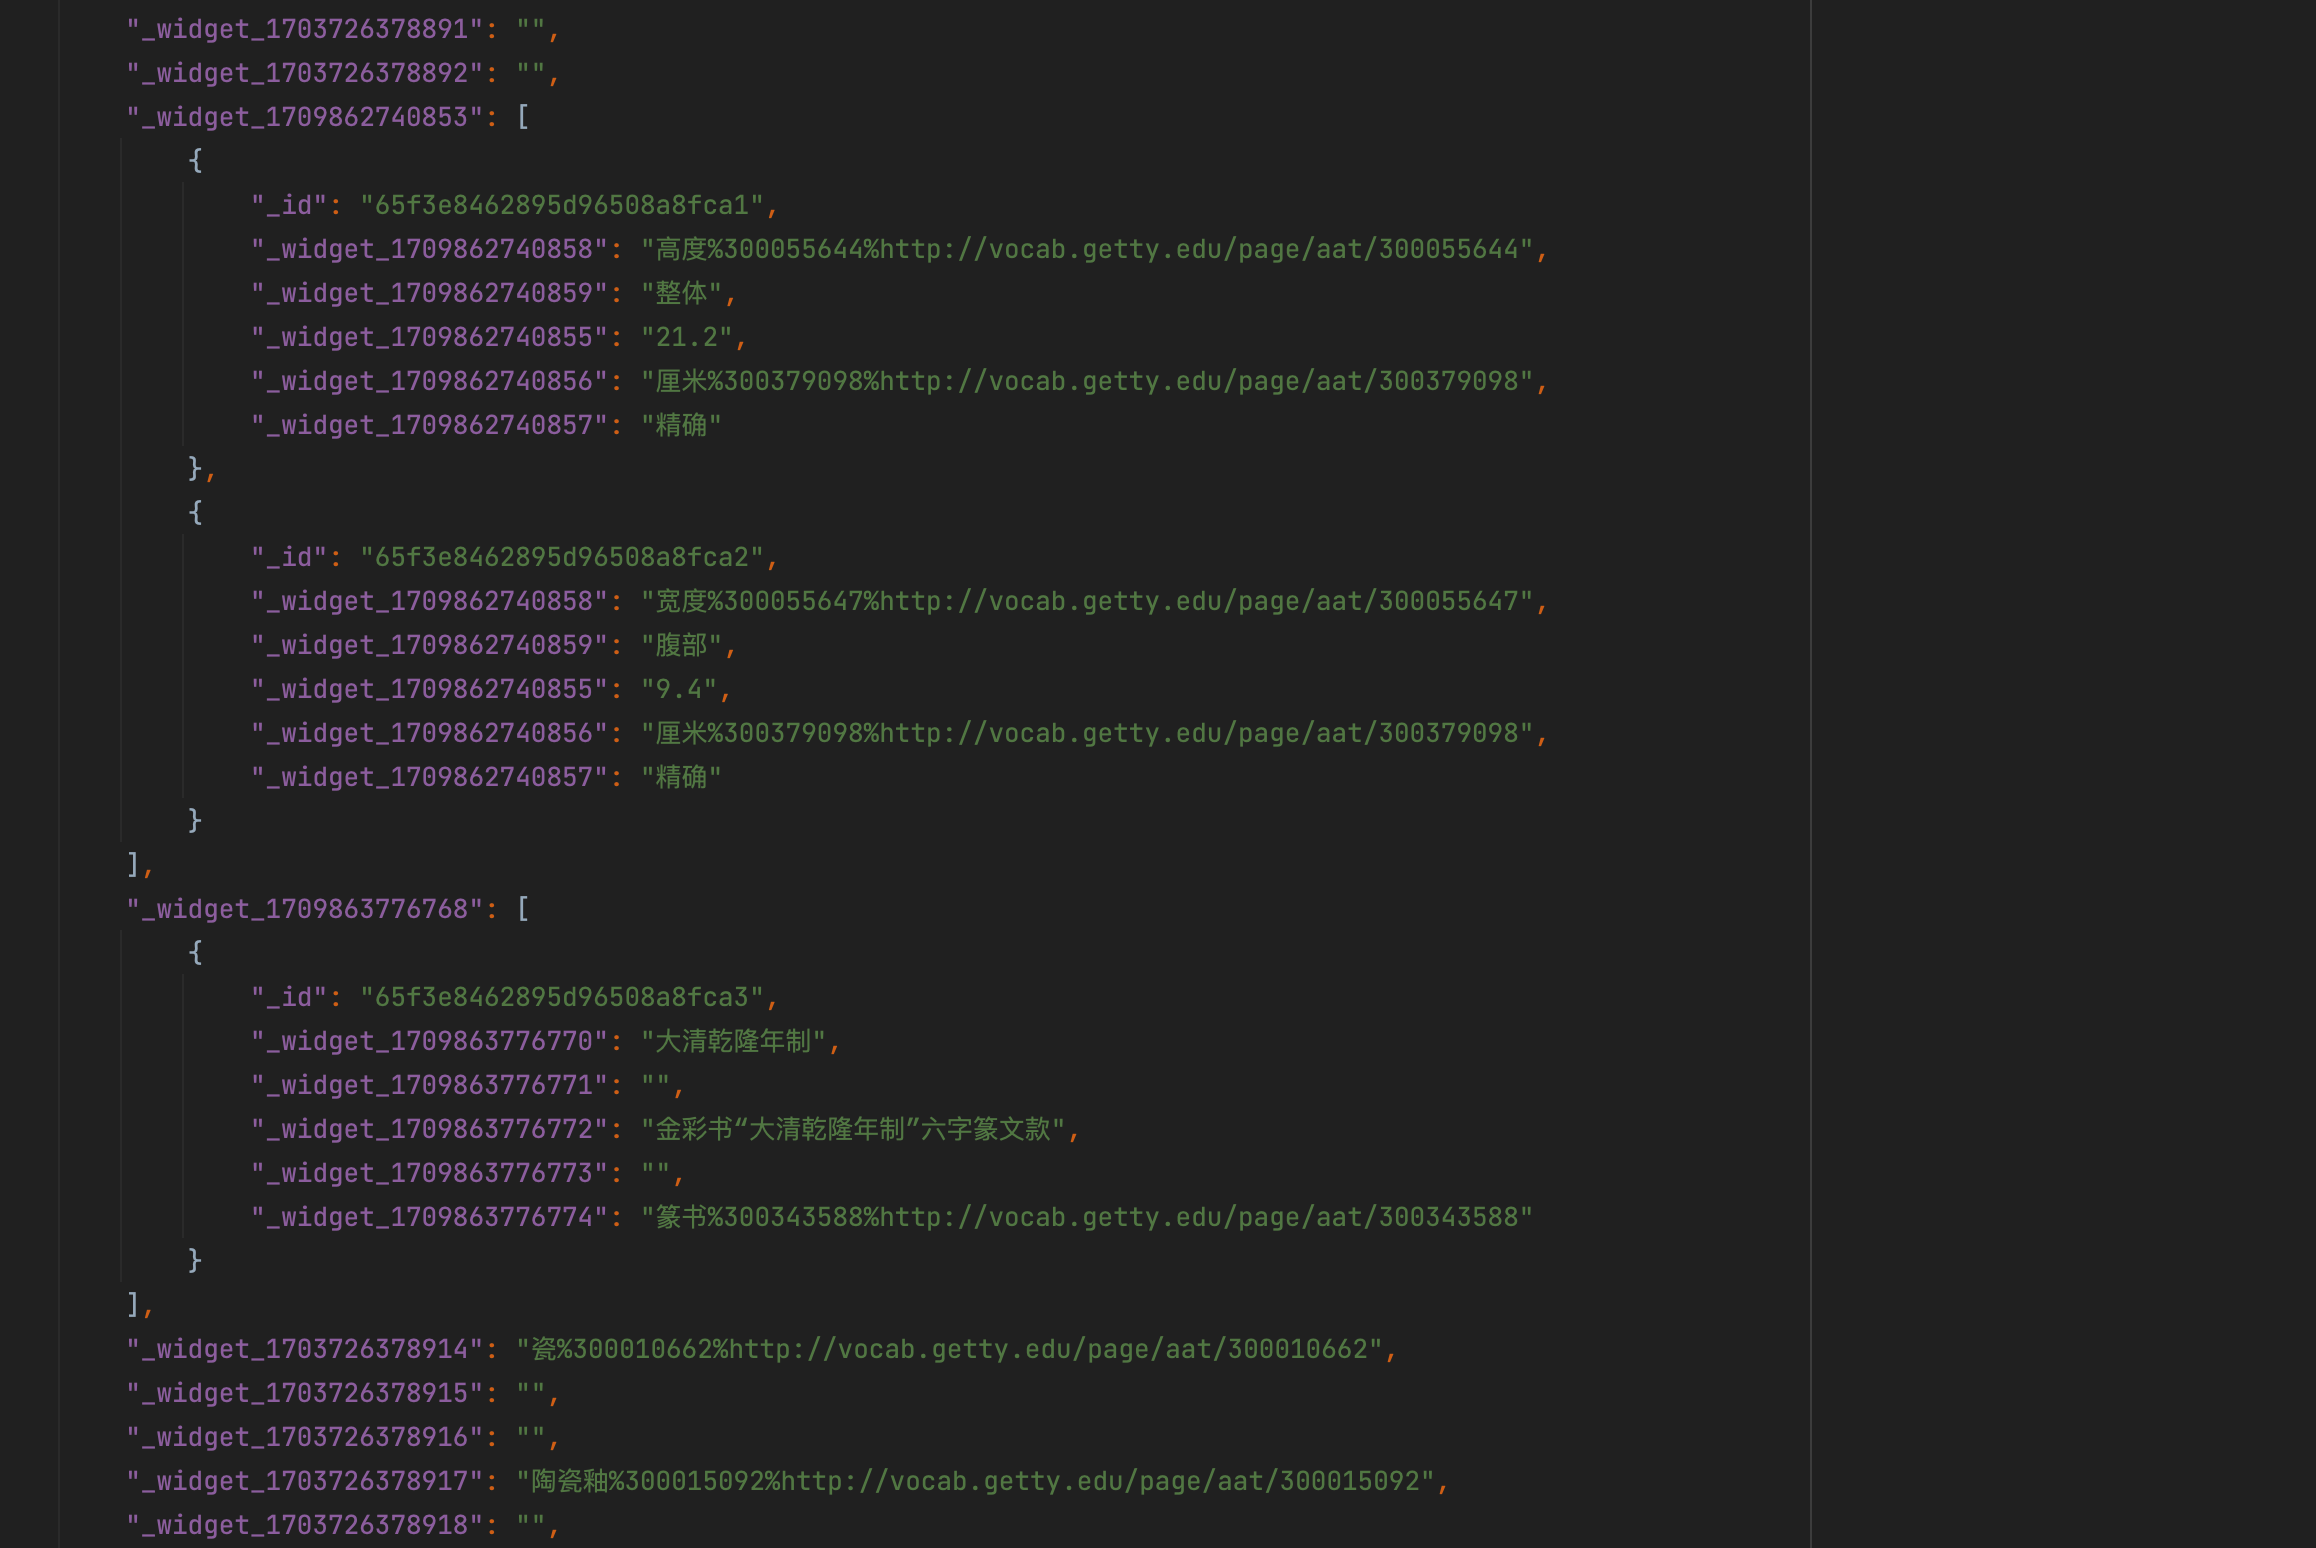Viewport: 2316px width, 1548px height.
Task: Click the 瓷 300010662 vocab URL
Action: (x=1048, y=1349)
